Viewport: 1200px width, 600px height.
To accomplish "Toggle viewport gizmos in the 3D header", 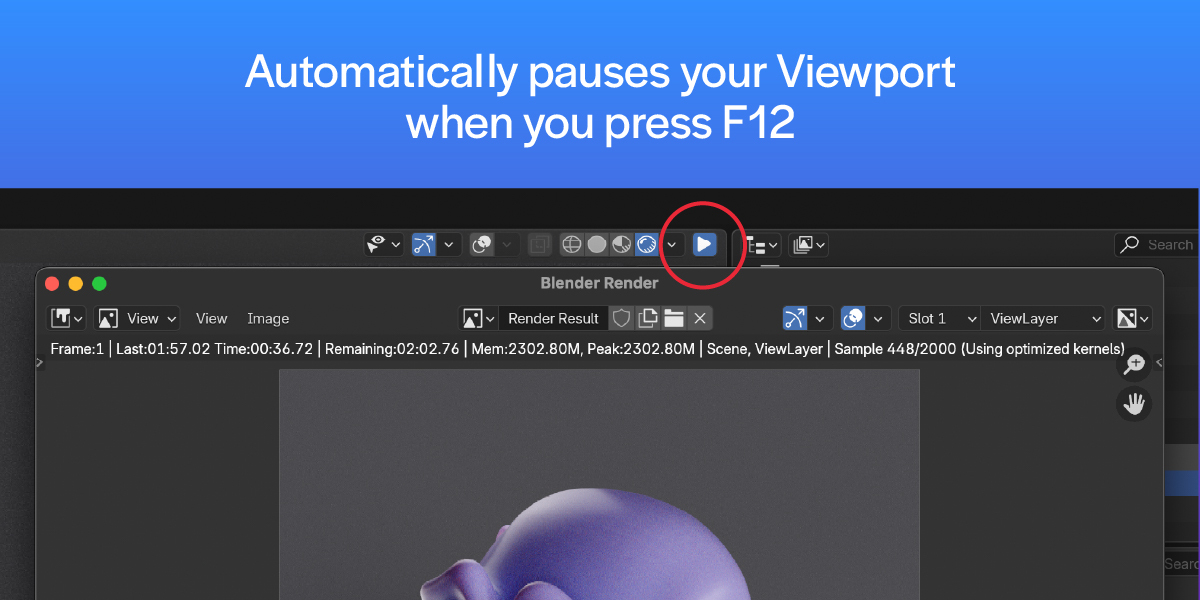I will 424,244.
